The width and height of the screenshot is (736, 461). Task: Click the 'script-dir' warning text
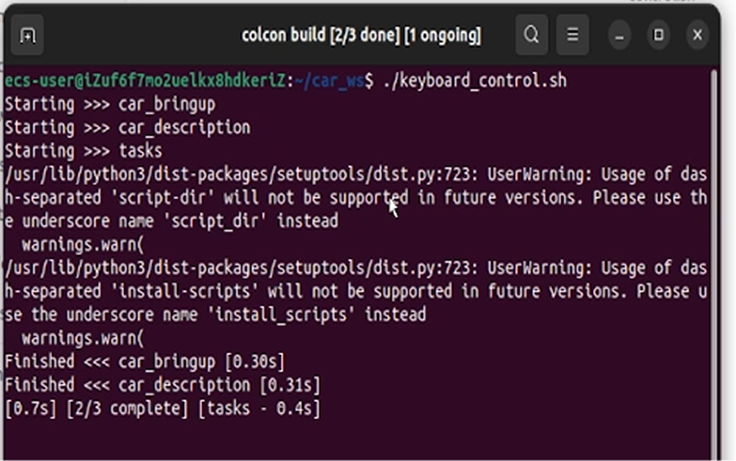click(147, 198)
